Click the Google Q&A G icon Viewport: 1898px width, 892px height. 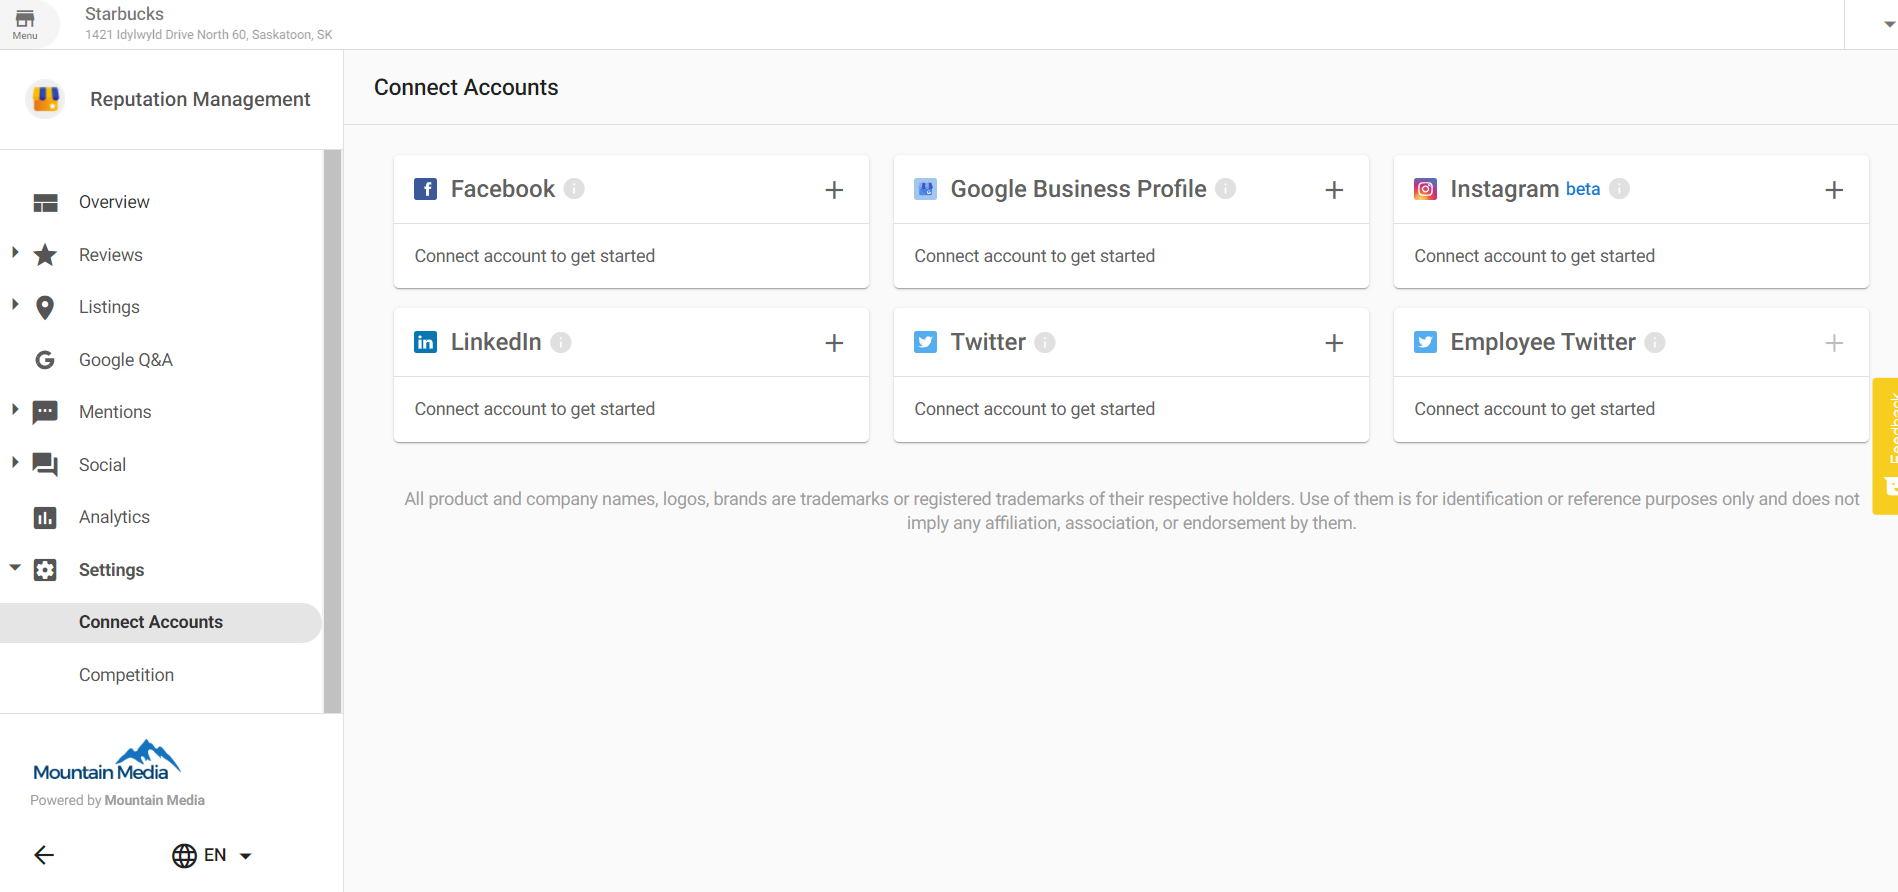[x=45, y=360]
